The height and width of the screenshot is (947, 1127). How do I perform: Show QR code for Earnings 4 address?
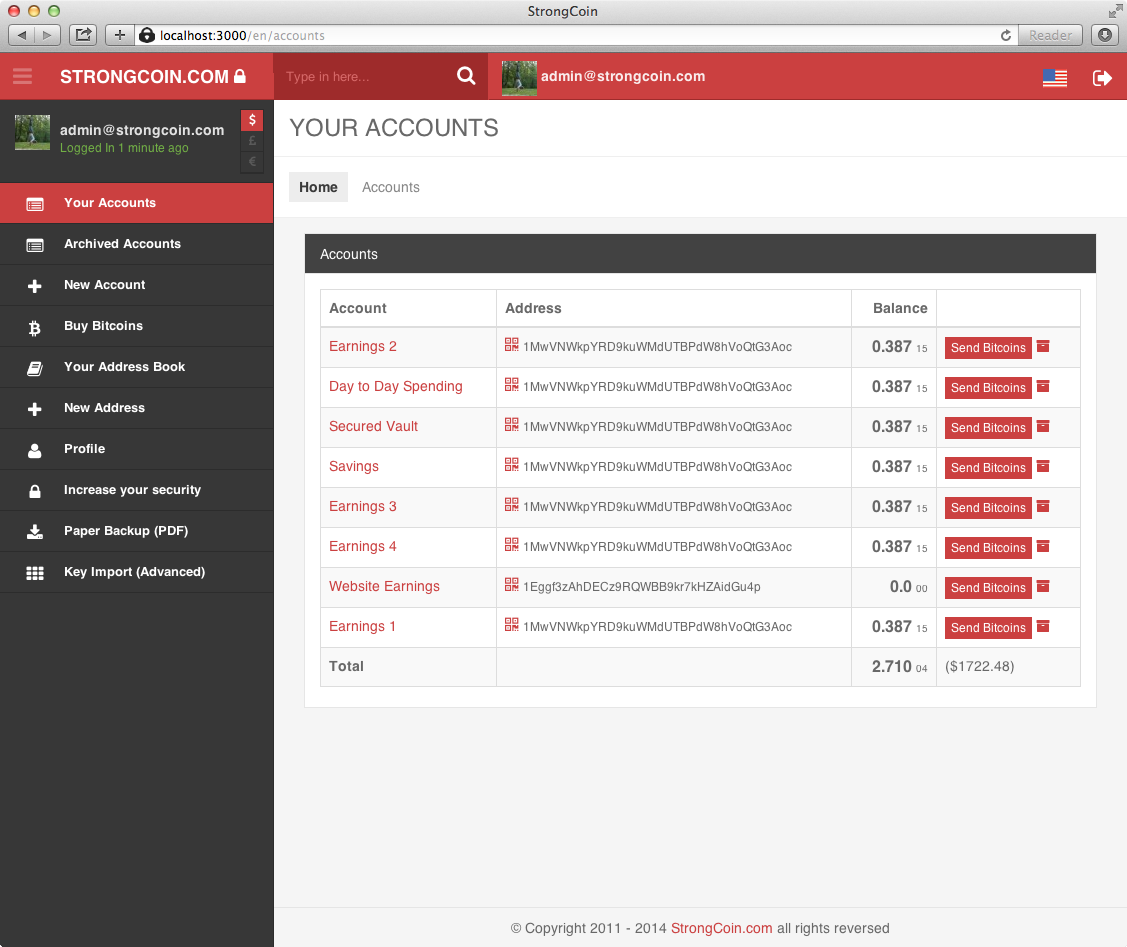click(x=511, y=545)
